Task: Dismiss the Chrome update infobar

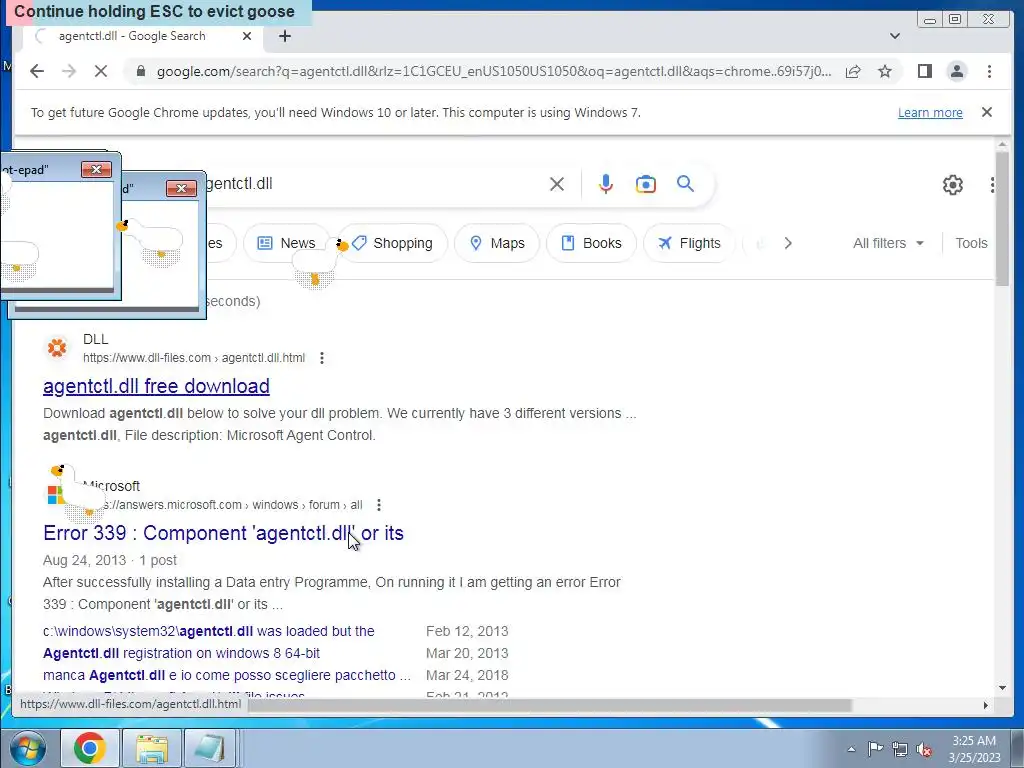Action: 987,112
